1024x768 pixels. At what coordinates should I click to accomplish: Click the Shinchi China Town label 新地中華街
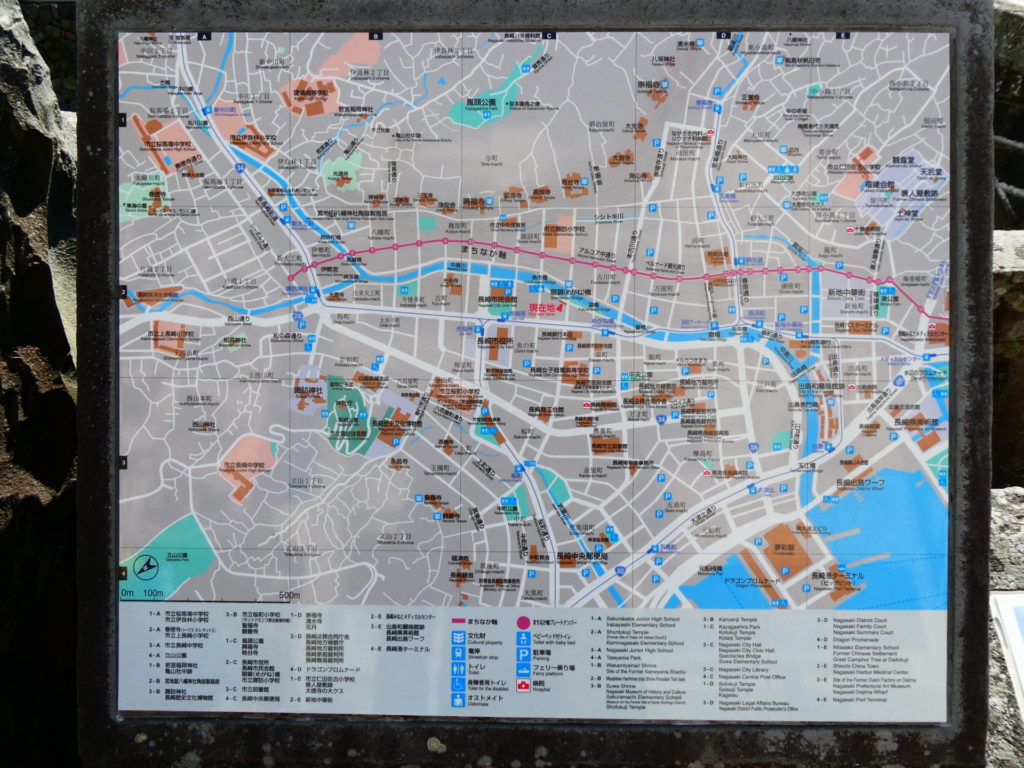(x=846, y=293)
